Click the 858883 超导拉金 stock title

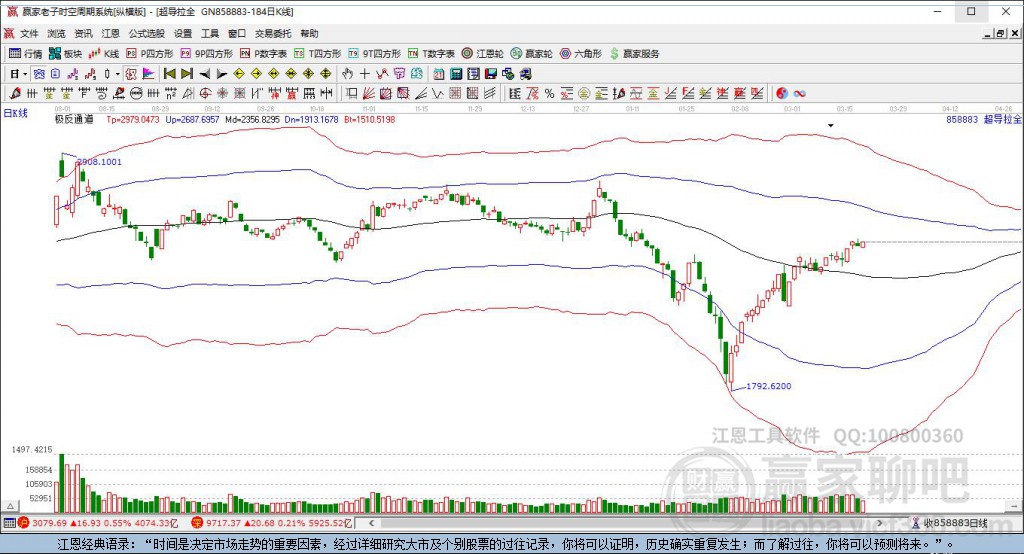point(984,120)
